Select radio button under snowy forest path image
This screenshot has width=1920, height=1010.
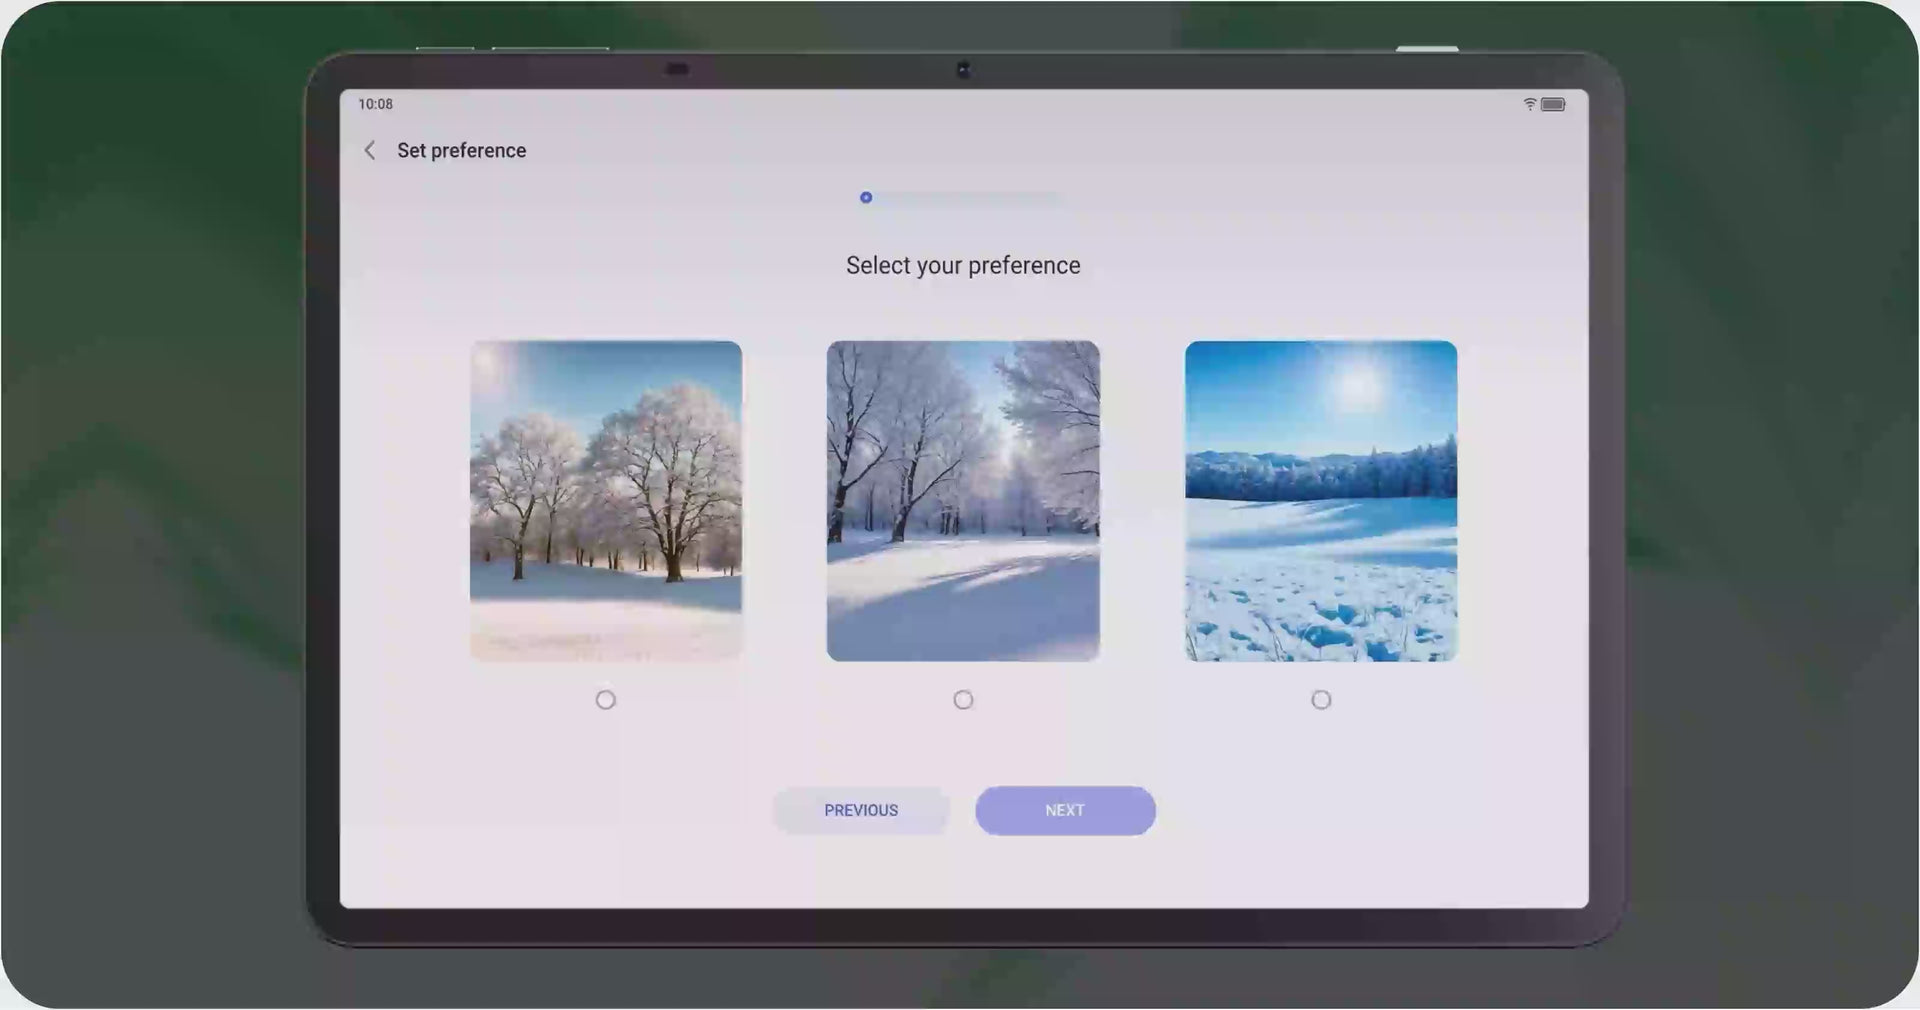click(x=963, y=700)
